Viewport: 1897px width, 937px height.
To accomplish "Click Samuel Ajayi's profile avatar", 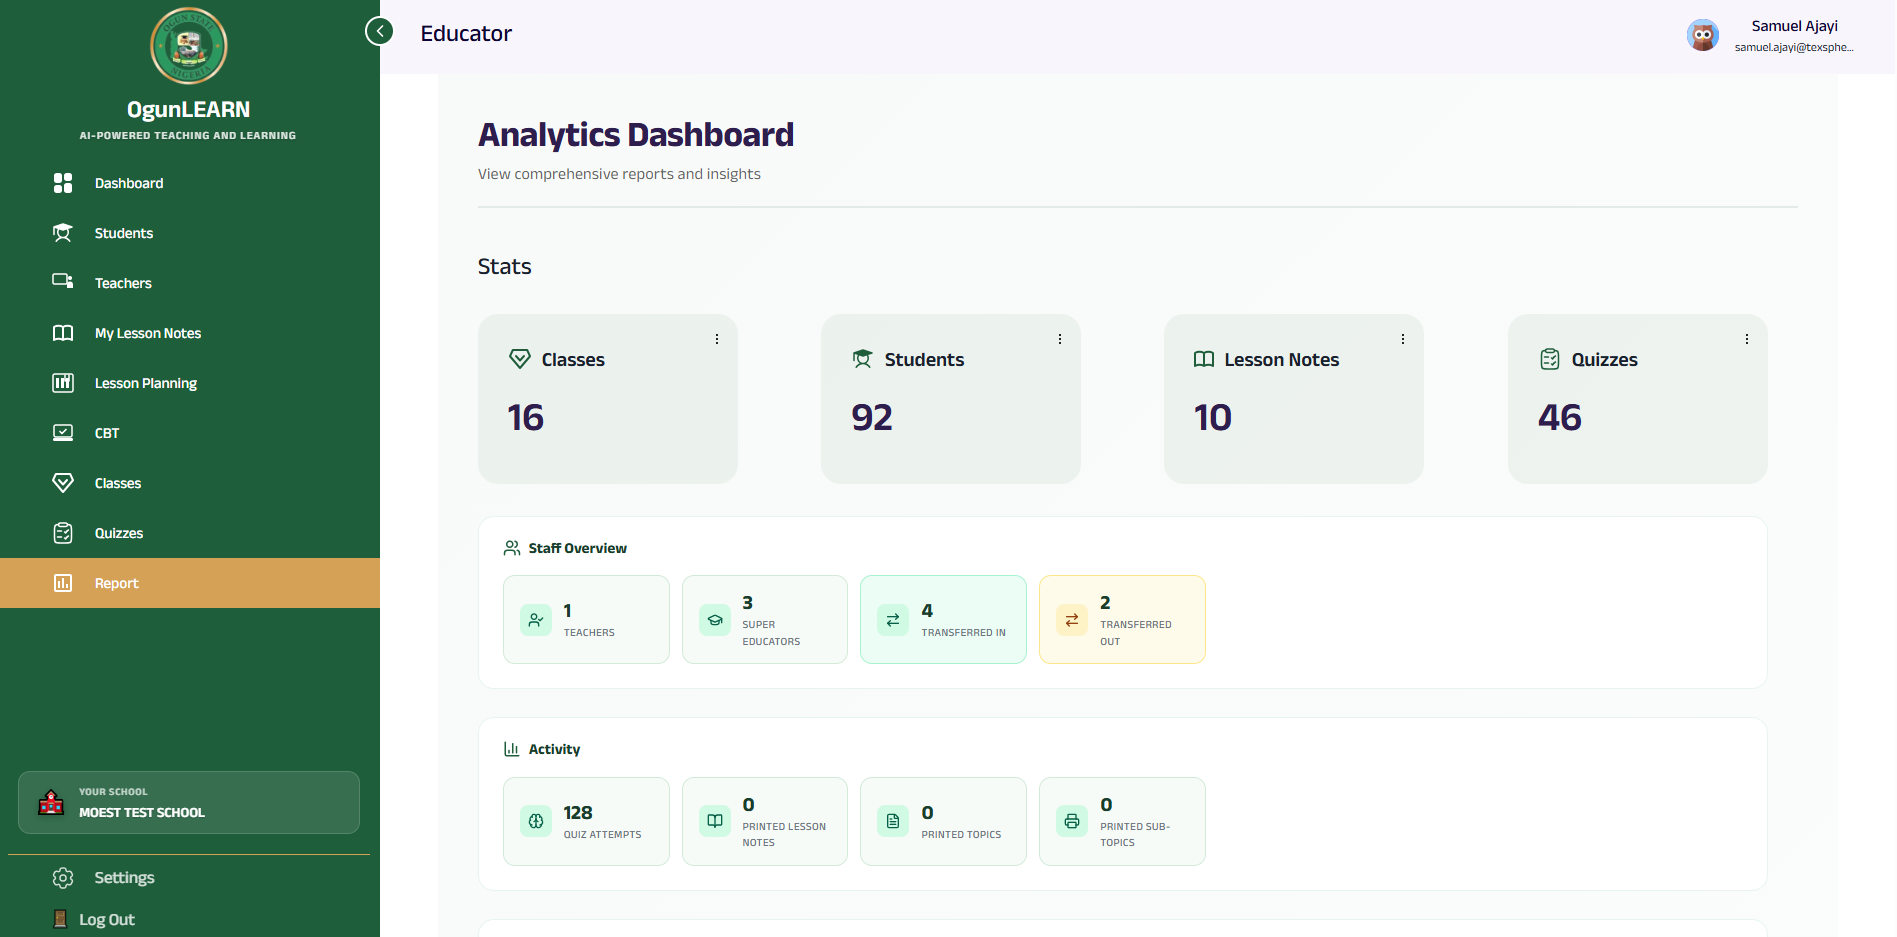I will 1703,35.
